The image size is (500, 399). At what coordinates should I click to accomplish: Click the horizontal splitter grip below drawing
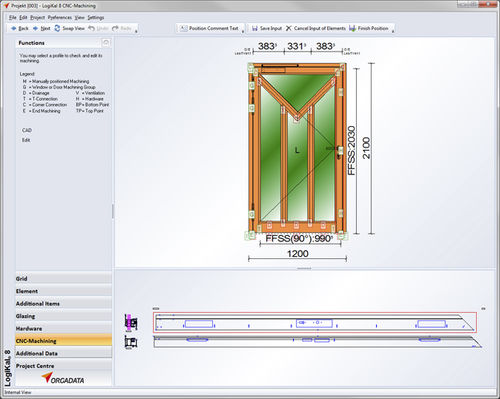pos(304,268)
